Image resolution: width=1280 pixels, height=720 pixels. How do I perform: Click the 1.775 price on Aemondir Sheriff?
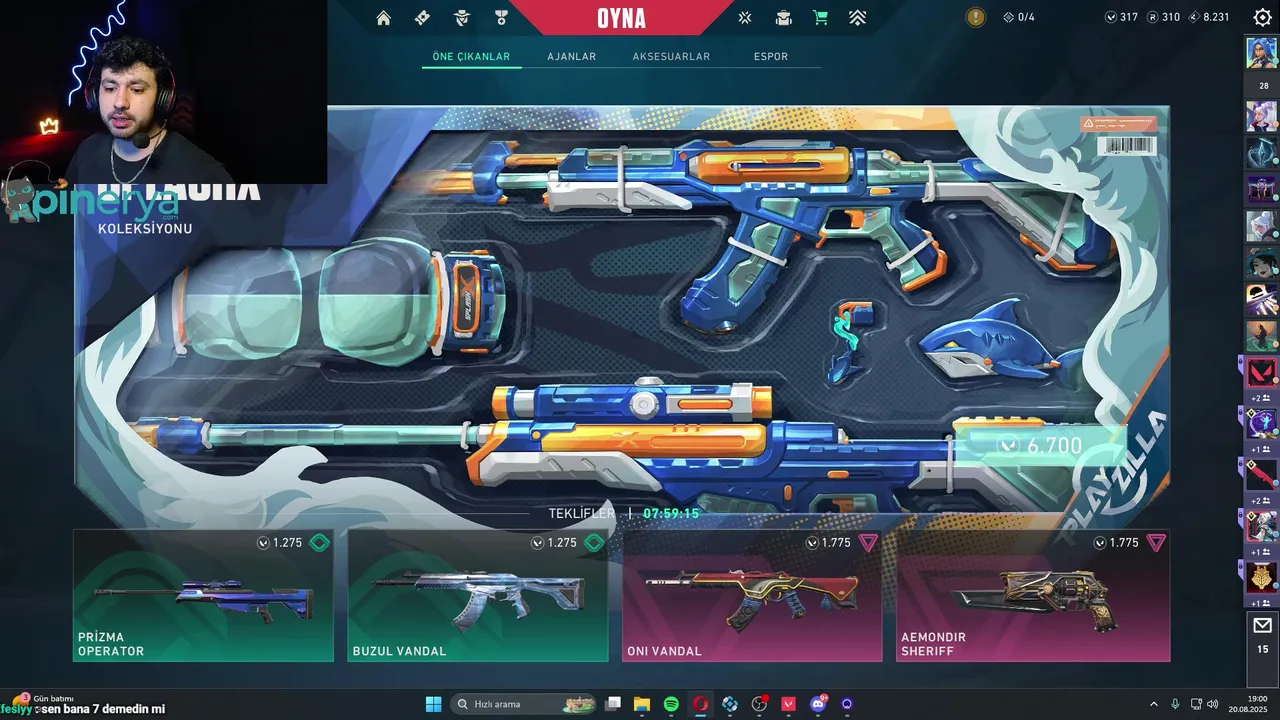(x=1116, y=543)
